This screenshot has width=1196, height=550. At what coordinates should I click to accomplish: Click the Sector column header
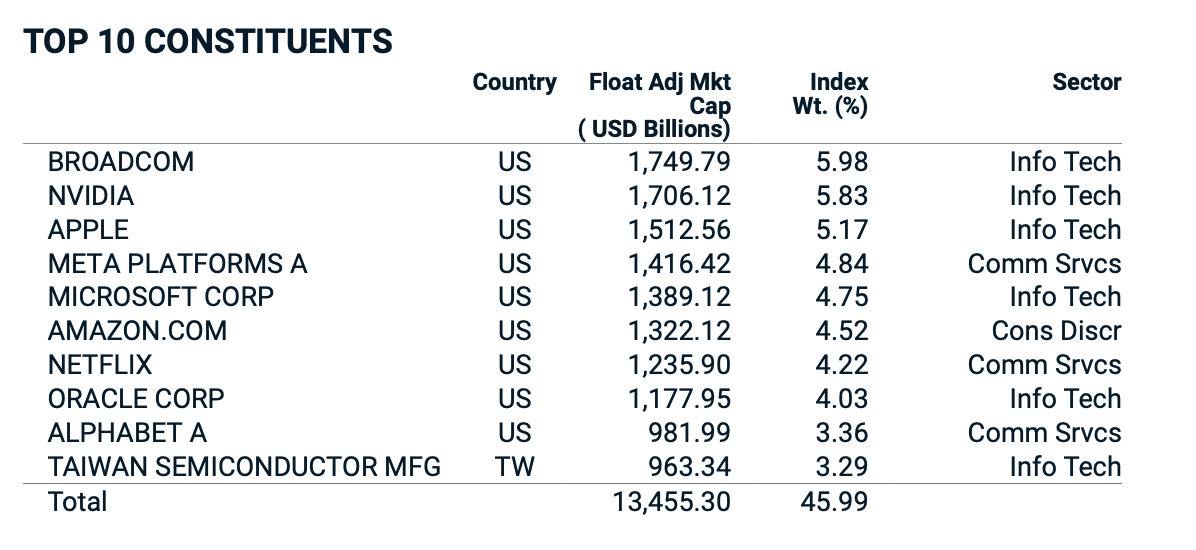[1086, 82]
